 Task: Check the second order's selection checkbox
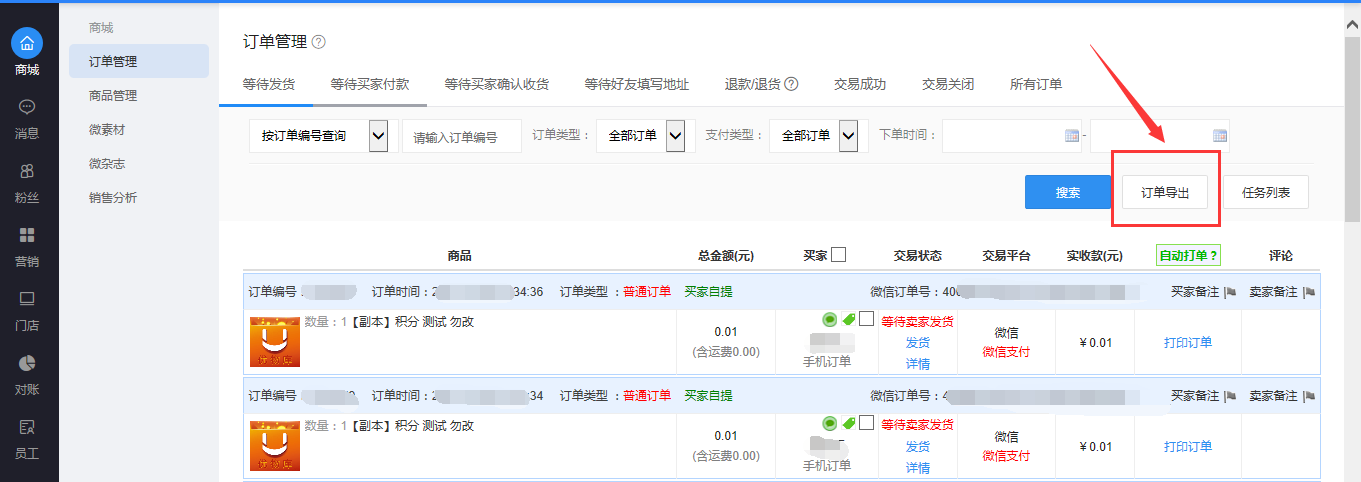866,423
